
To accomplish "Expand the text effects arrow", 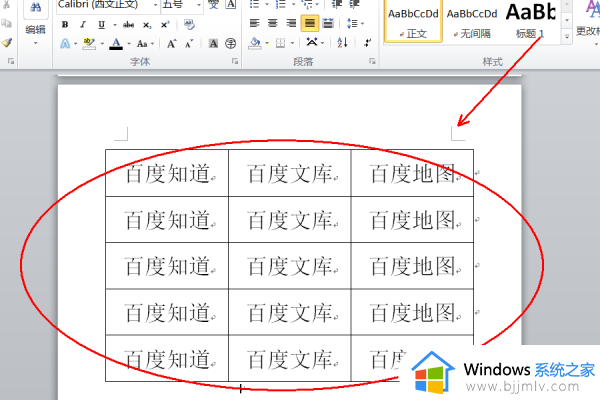I will pyautogui.click(x=75, y=44).
